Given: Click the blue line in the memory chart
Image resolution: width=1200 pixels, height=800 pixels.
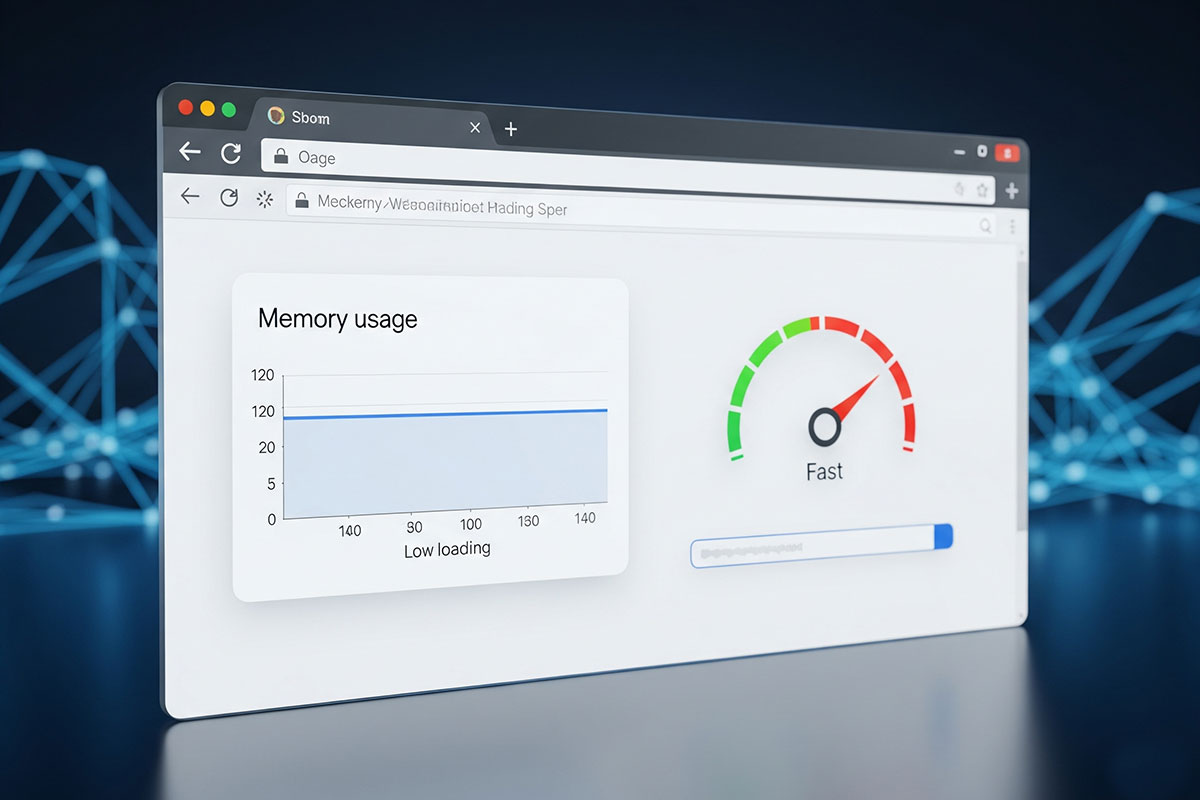Looking at the screenshot, I should [445, 414].
